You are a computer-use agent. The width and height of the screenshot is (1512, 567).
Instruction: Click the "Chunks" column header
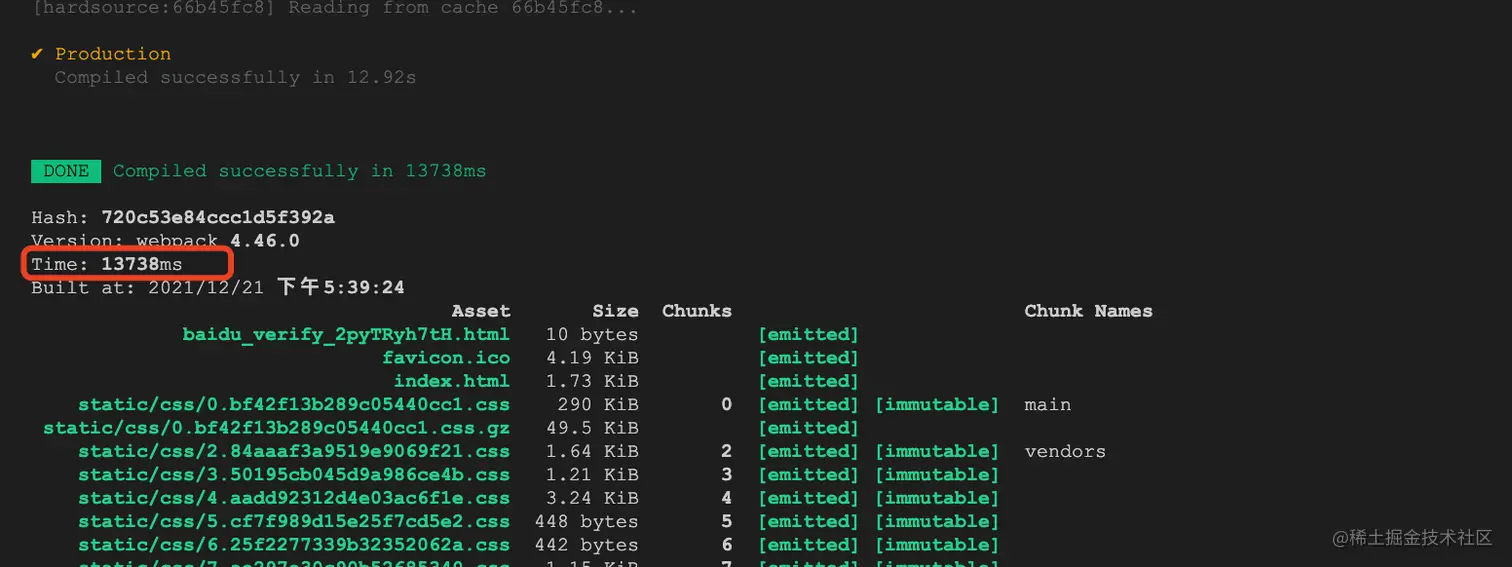tap(697, 311)
